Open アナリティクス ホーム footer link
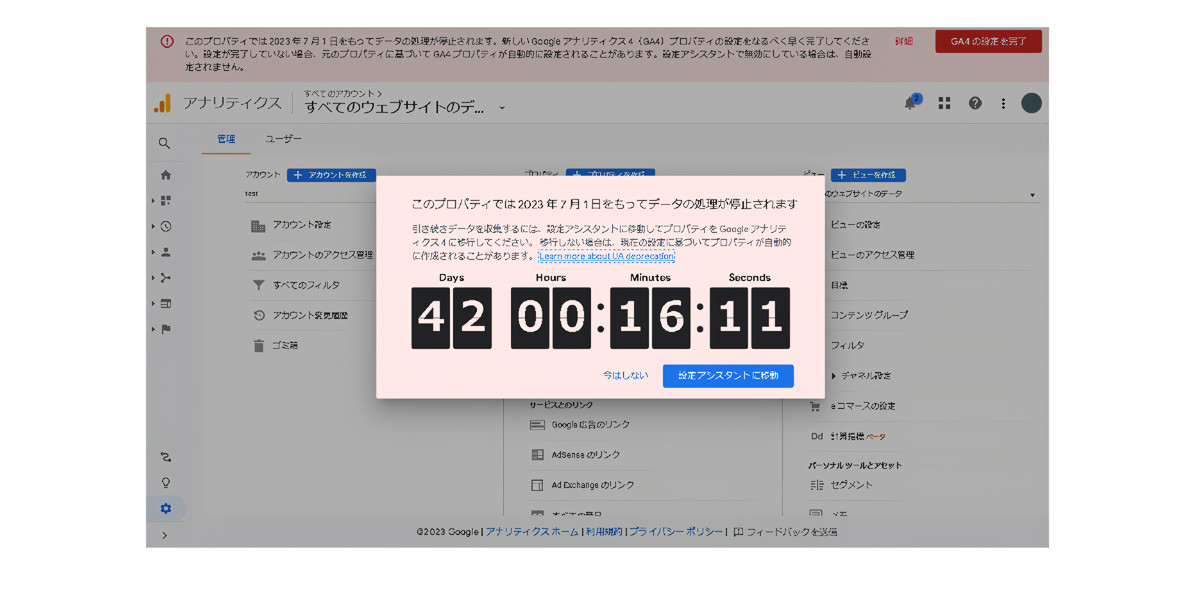 click(x=532, y=532)
